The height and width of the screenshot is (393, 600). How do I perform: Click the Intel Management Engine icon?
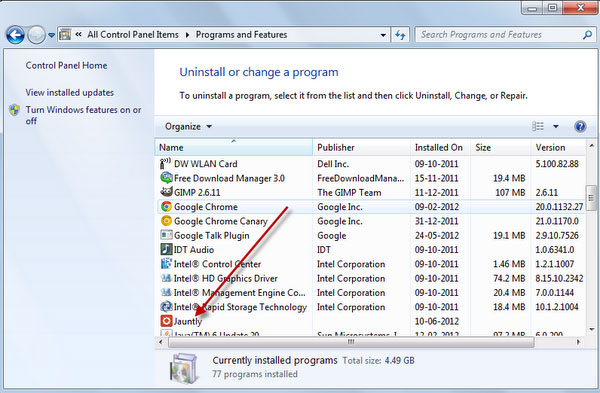pyautogui.click(x=166, y=292)
